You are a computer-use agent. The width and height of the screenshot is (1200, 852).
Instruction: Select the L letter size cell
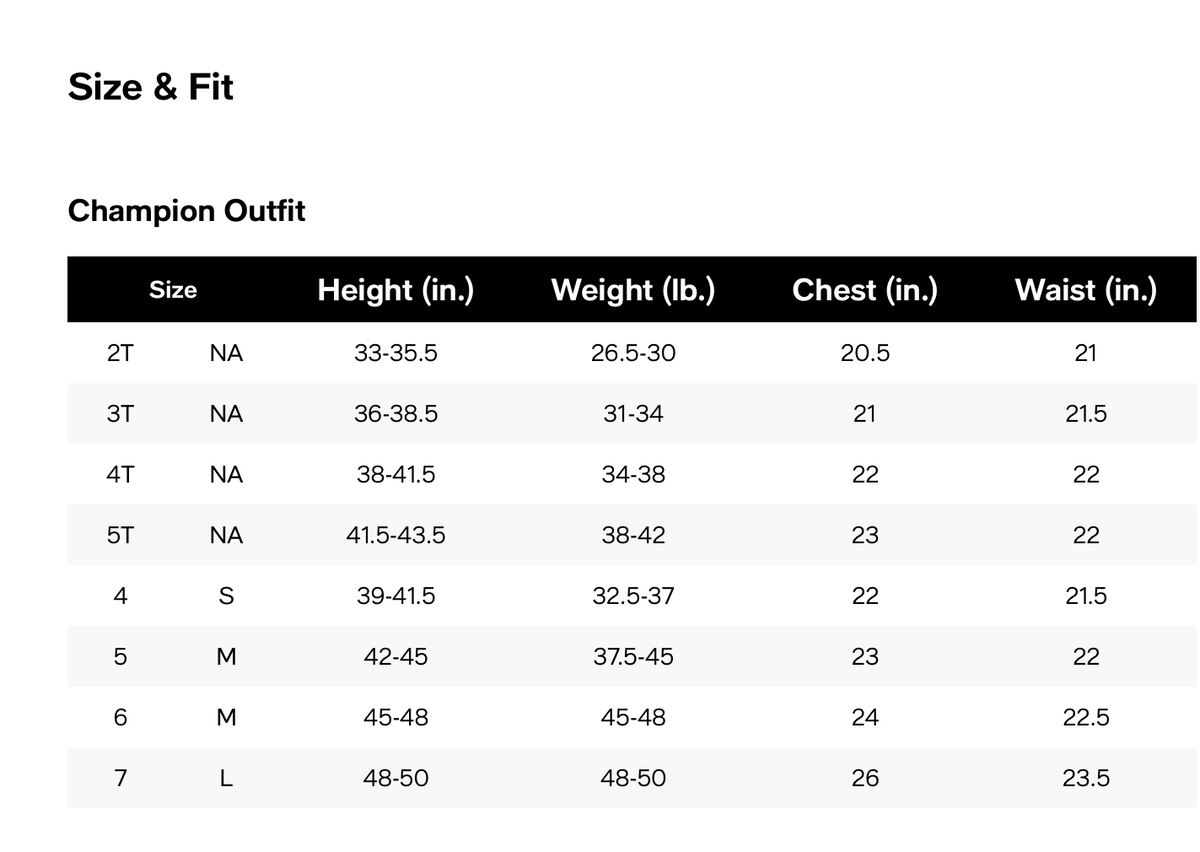tap(226, 778)
